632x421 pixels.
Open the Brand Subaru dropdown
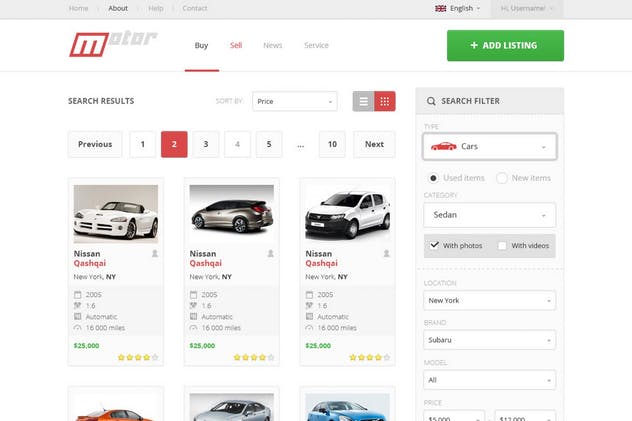click(490, 340)
